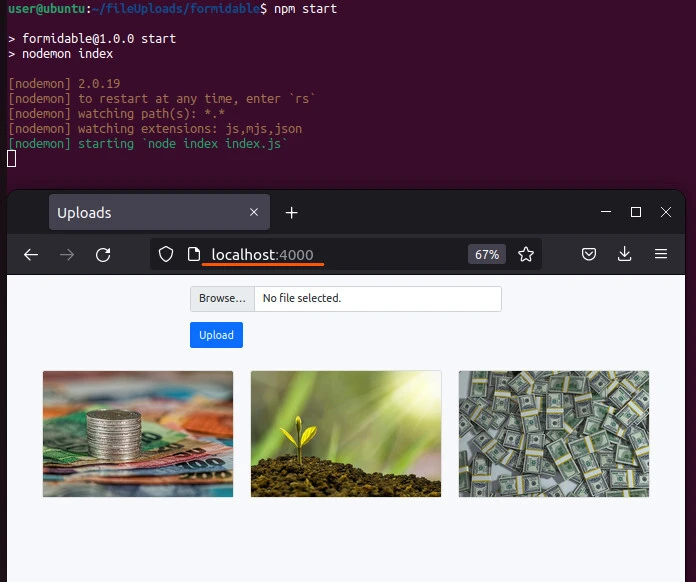696x582 pixels.
Task: Open the coins on banknotes image
Action: (x=138, y=434)
